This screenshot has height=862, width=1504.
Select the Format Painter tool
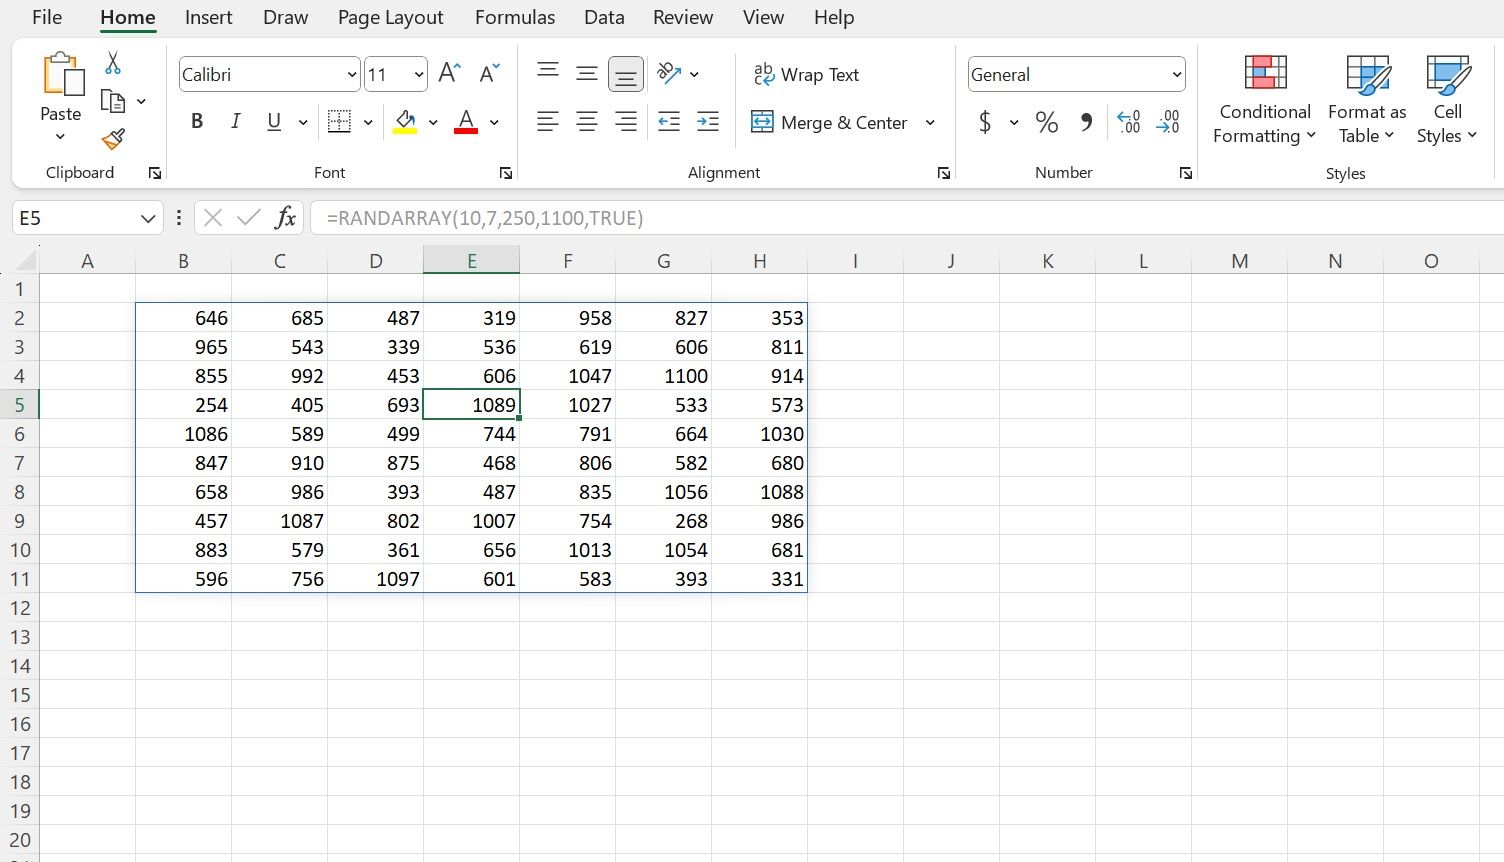[x=113, y=140]
